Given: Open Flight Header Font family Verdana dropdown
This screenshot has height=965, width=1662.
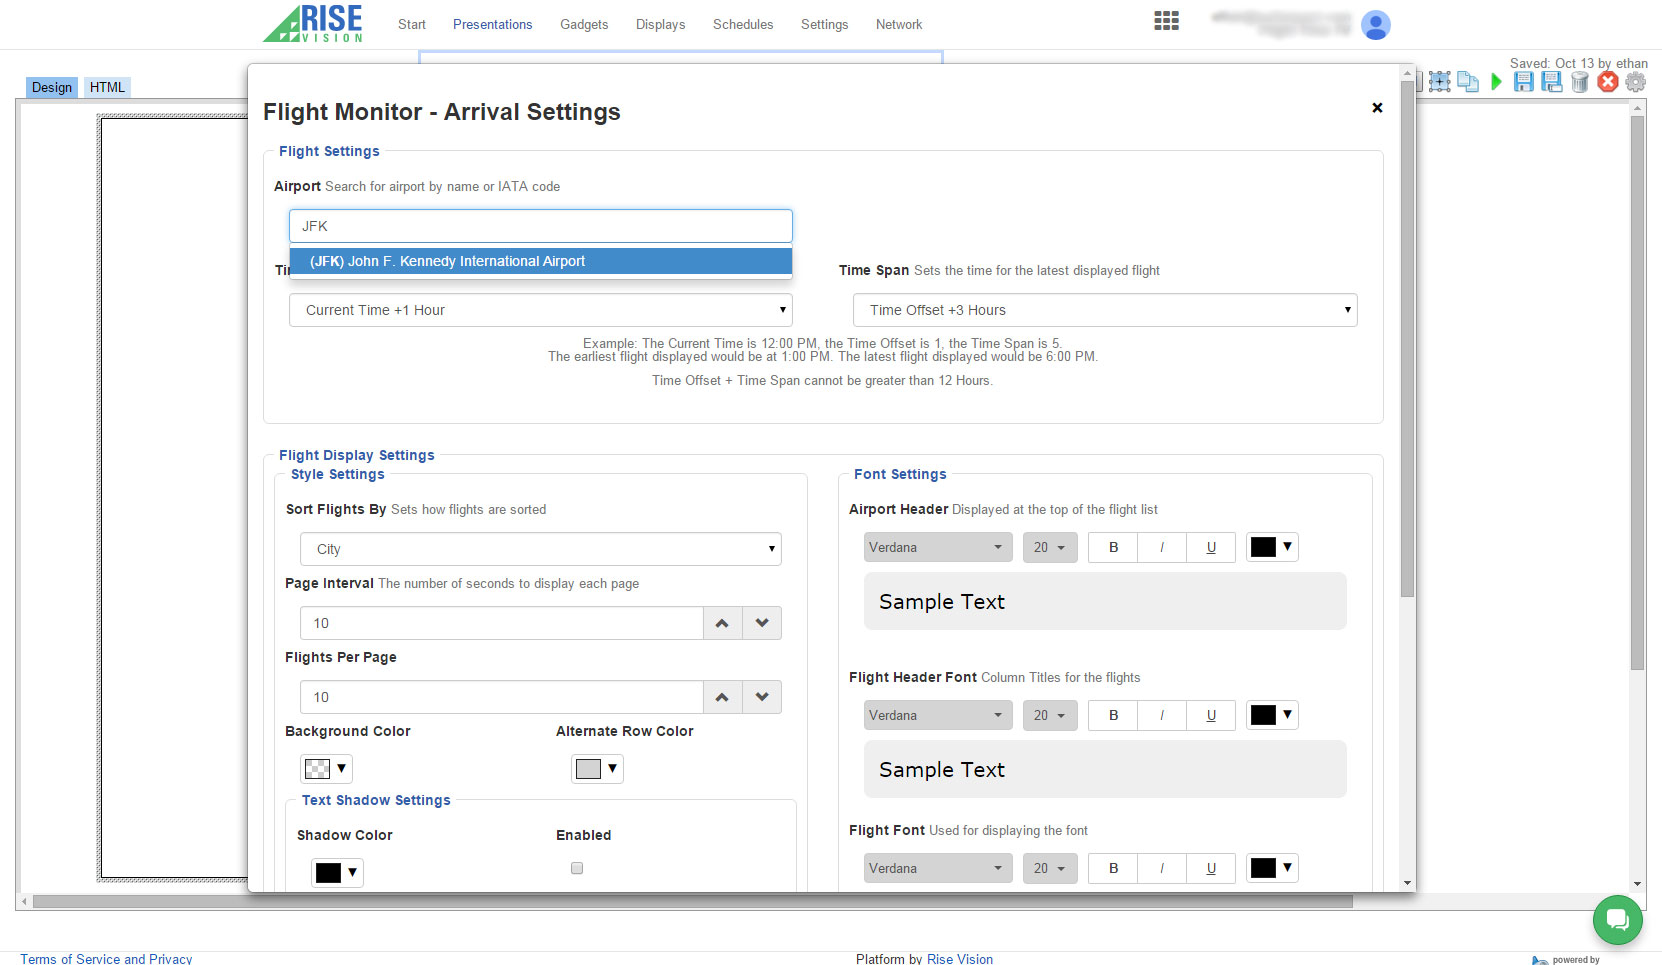Looking at the screenshot, I should coord(938,715).
